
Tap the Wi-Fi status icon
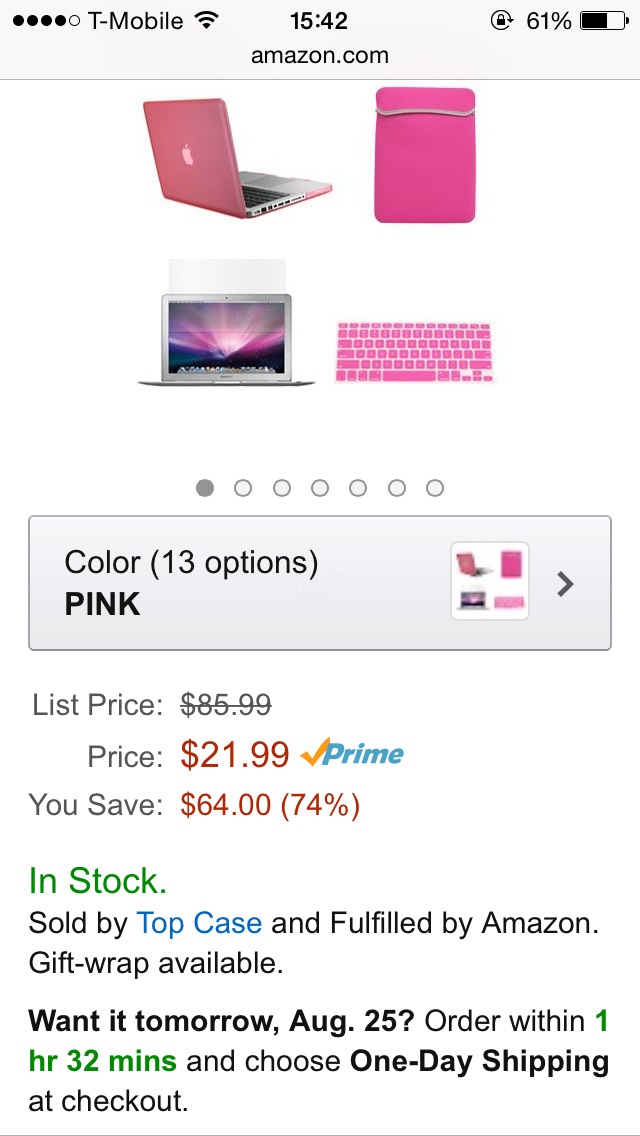point(207,21)
